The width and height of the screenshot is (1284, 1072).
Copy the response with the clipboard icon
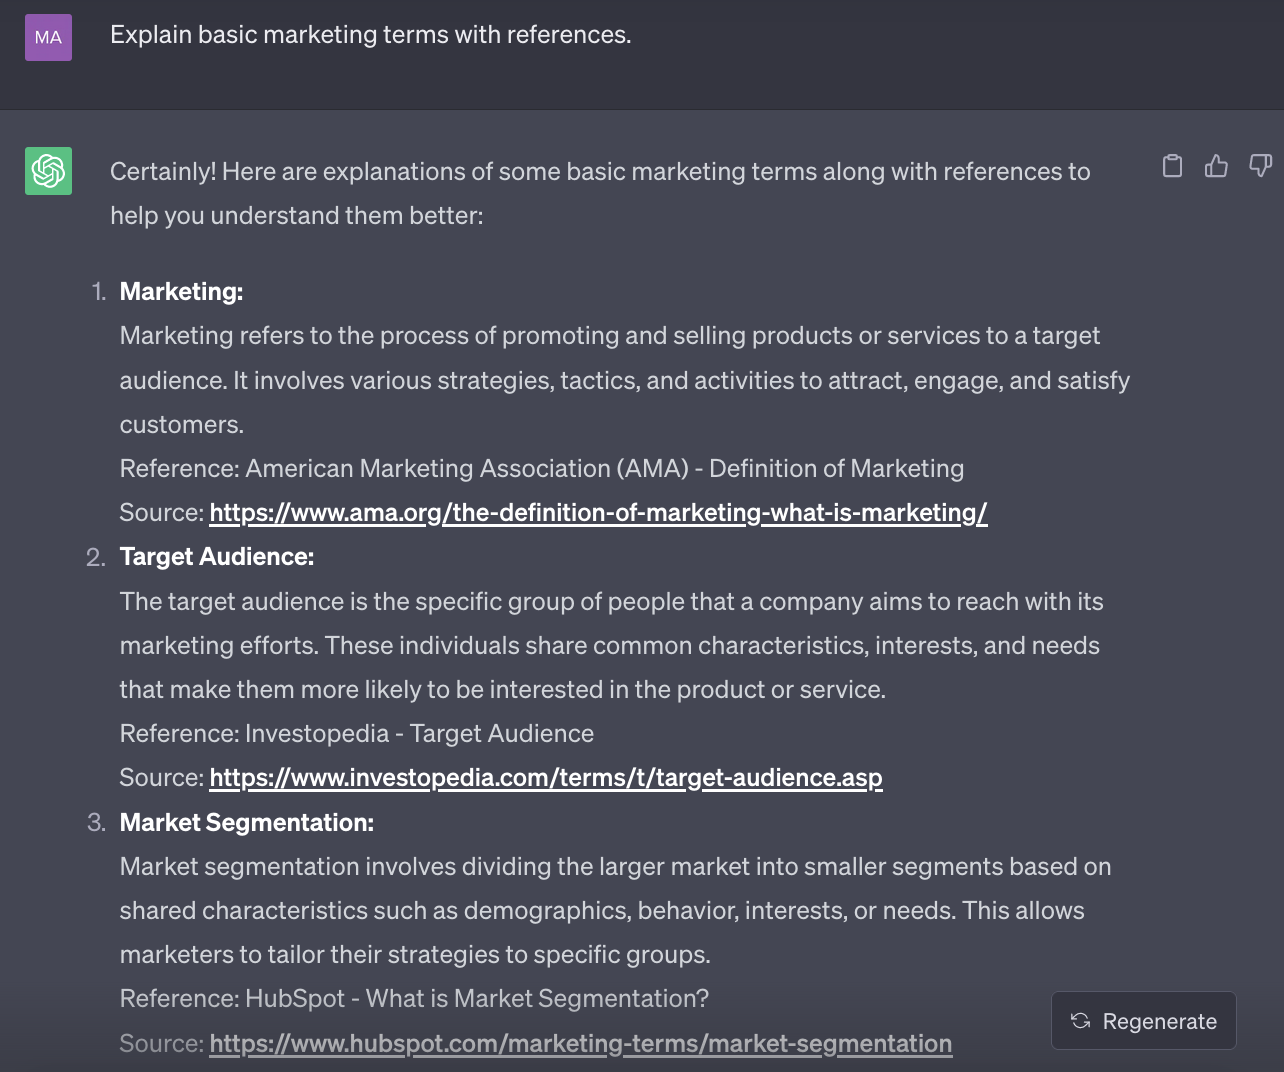coord(1172,166)
